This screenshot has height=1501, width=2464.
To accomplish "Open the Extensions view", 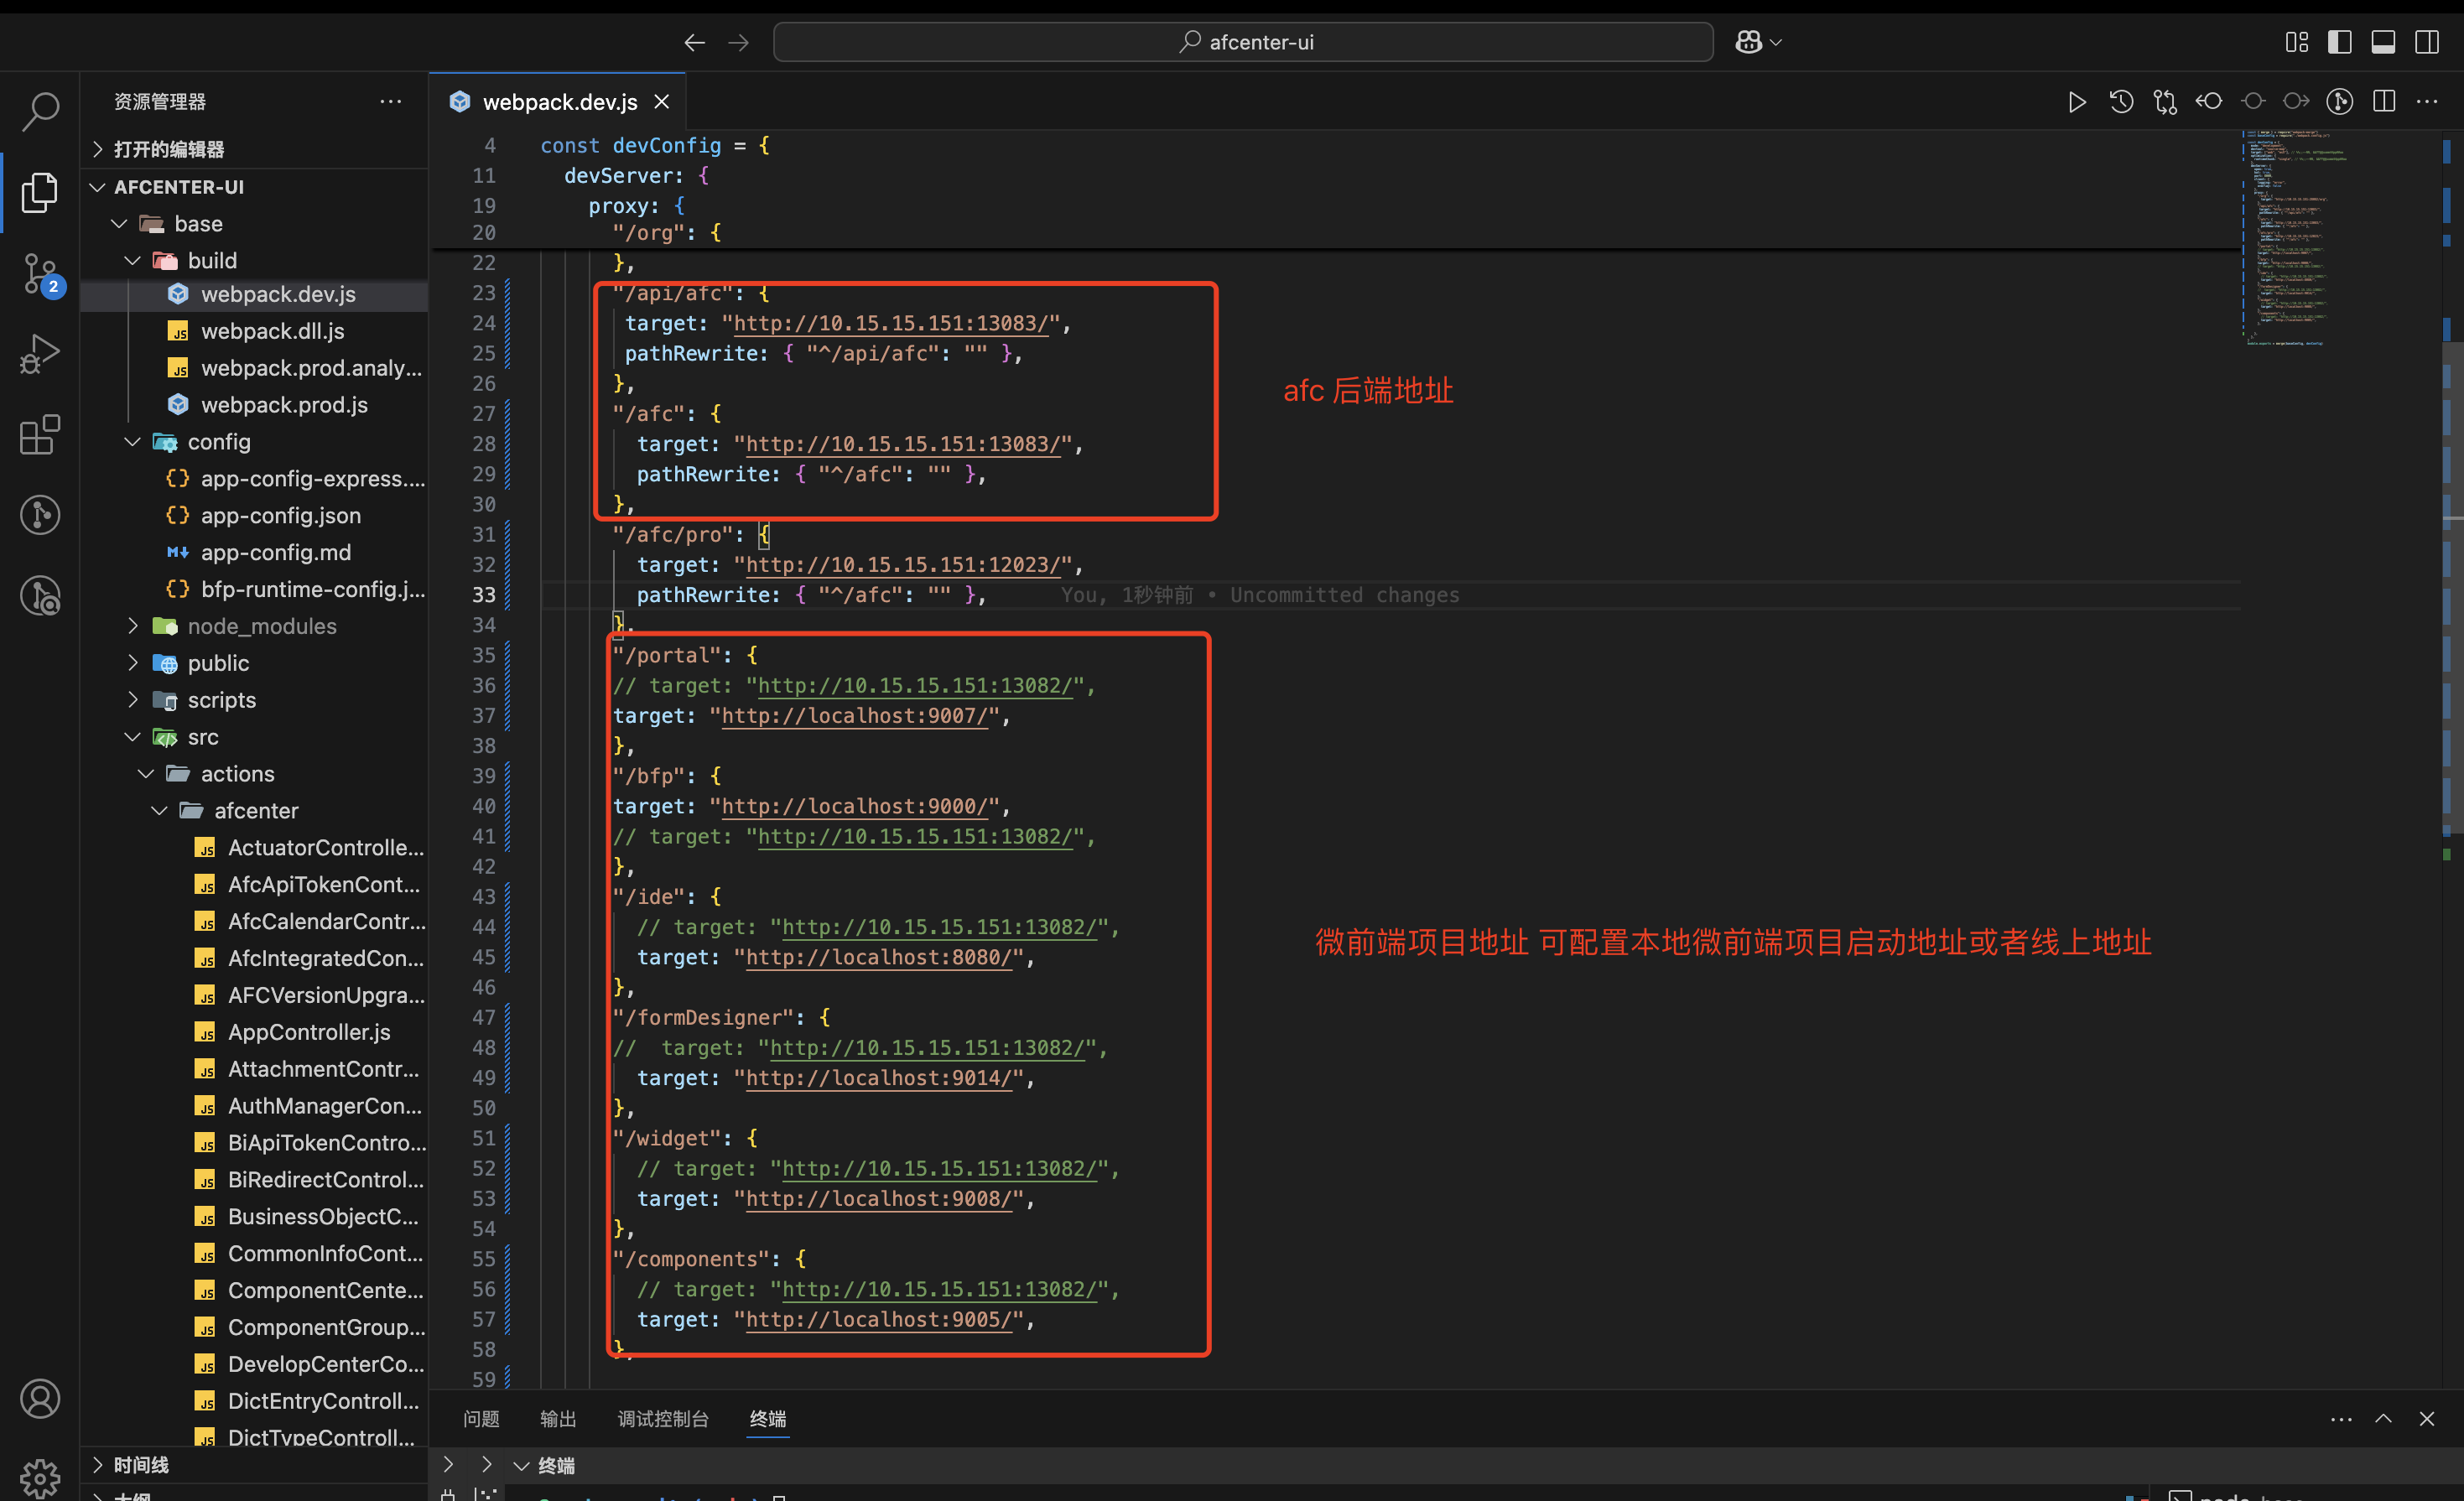I will [40, 434].
